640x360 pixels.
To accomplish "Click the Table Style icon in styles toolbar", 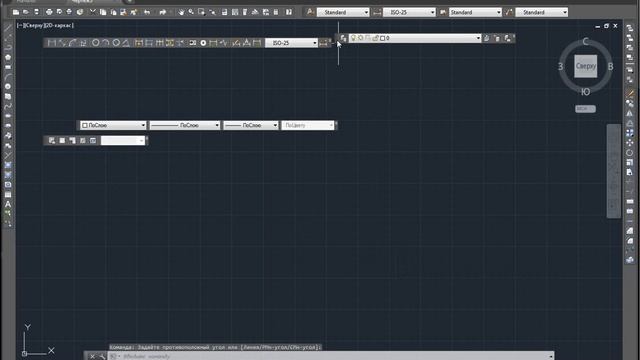I will click(x=443, y=12).
